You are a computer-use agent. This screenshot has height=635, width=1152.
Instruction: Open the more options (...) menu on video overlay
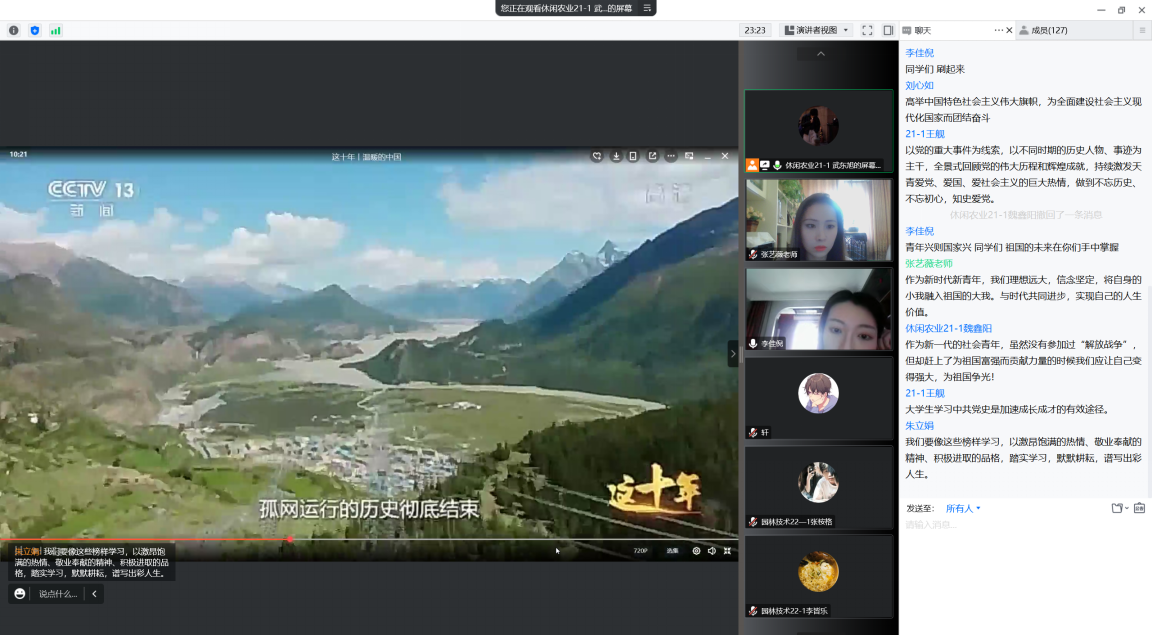click(671, 156)
